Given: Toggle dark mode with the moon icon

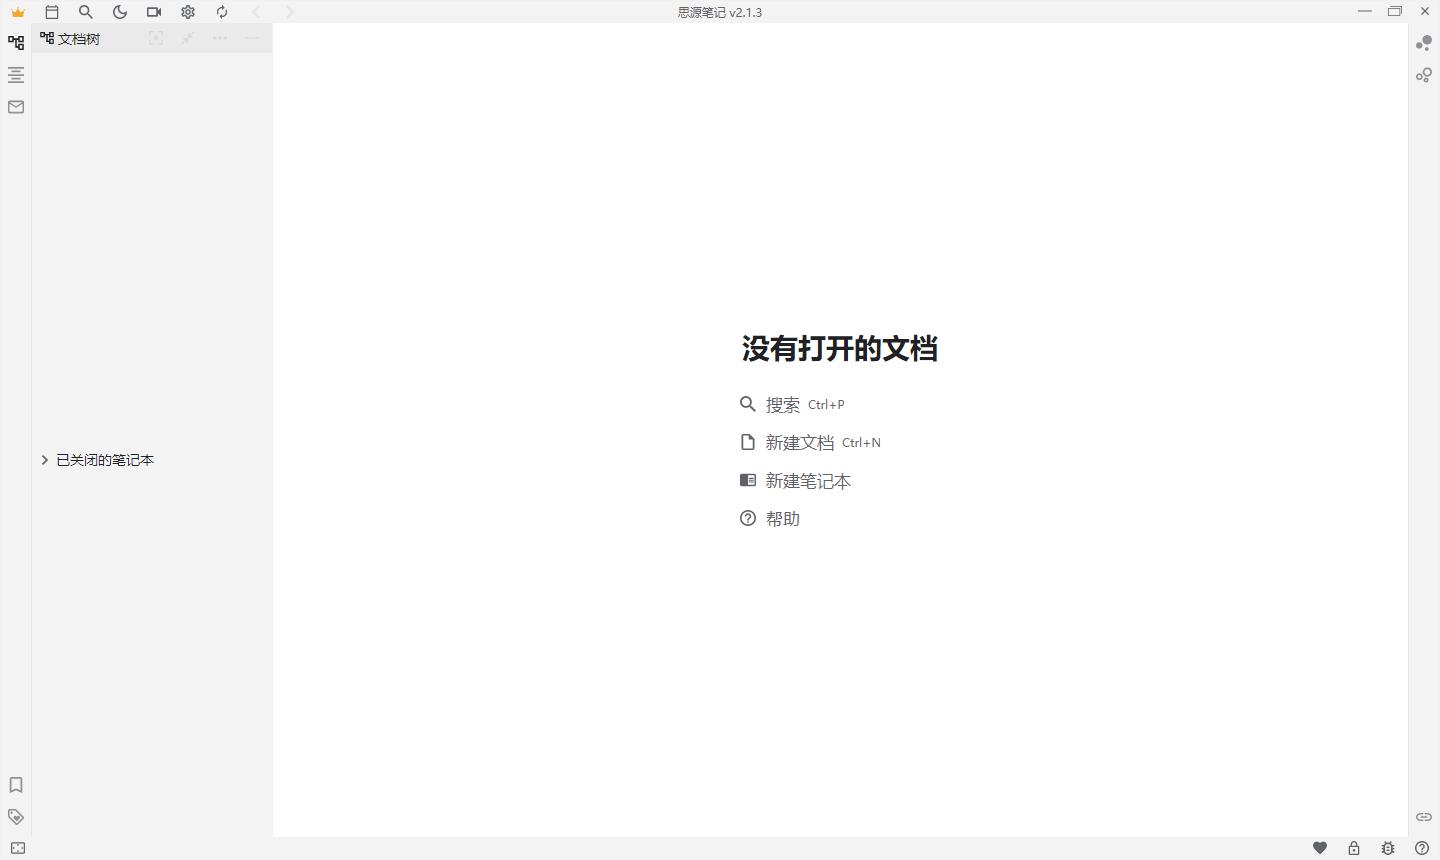Looking at the screenshot, I should (120, 12).
